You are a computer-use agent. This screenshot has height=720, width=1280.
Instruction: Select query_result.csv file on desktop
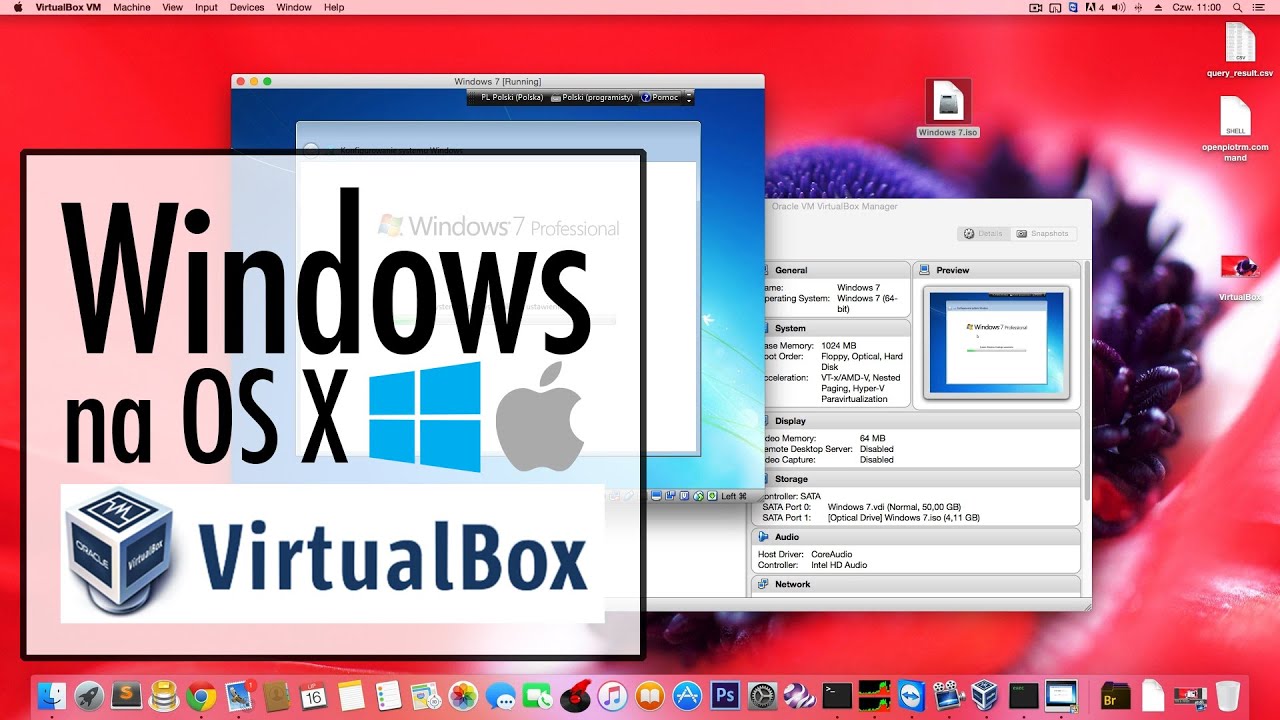pyautogui.click(x=1240, y=50)
